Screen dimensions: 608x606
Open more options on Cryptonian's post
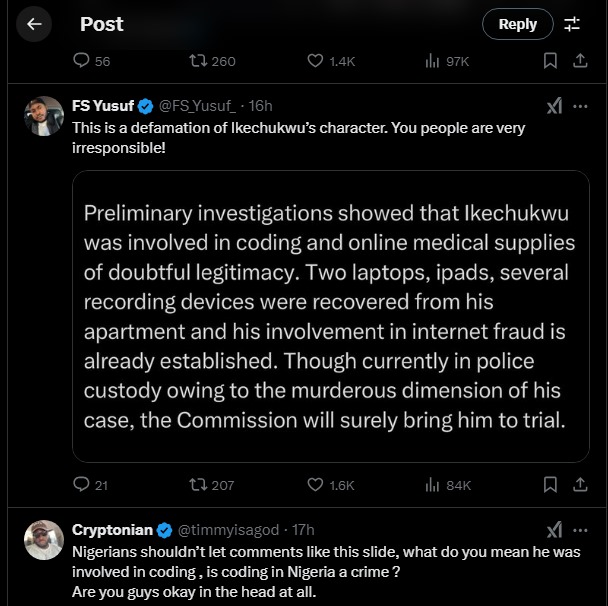(580, 529)
